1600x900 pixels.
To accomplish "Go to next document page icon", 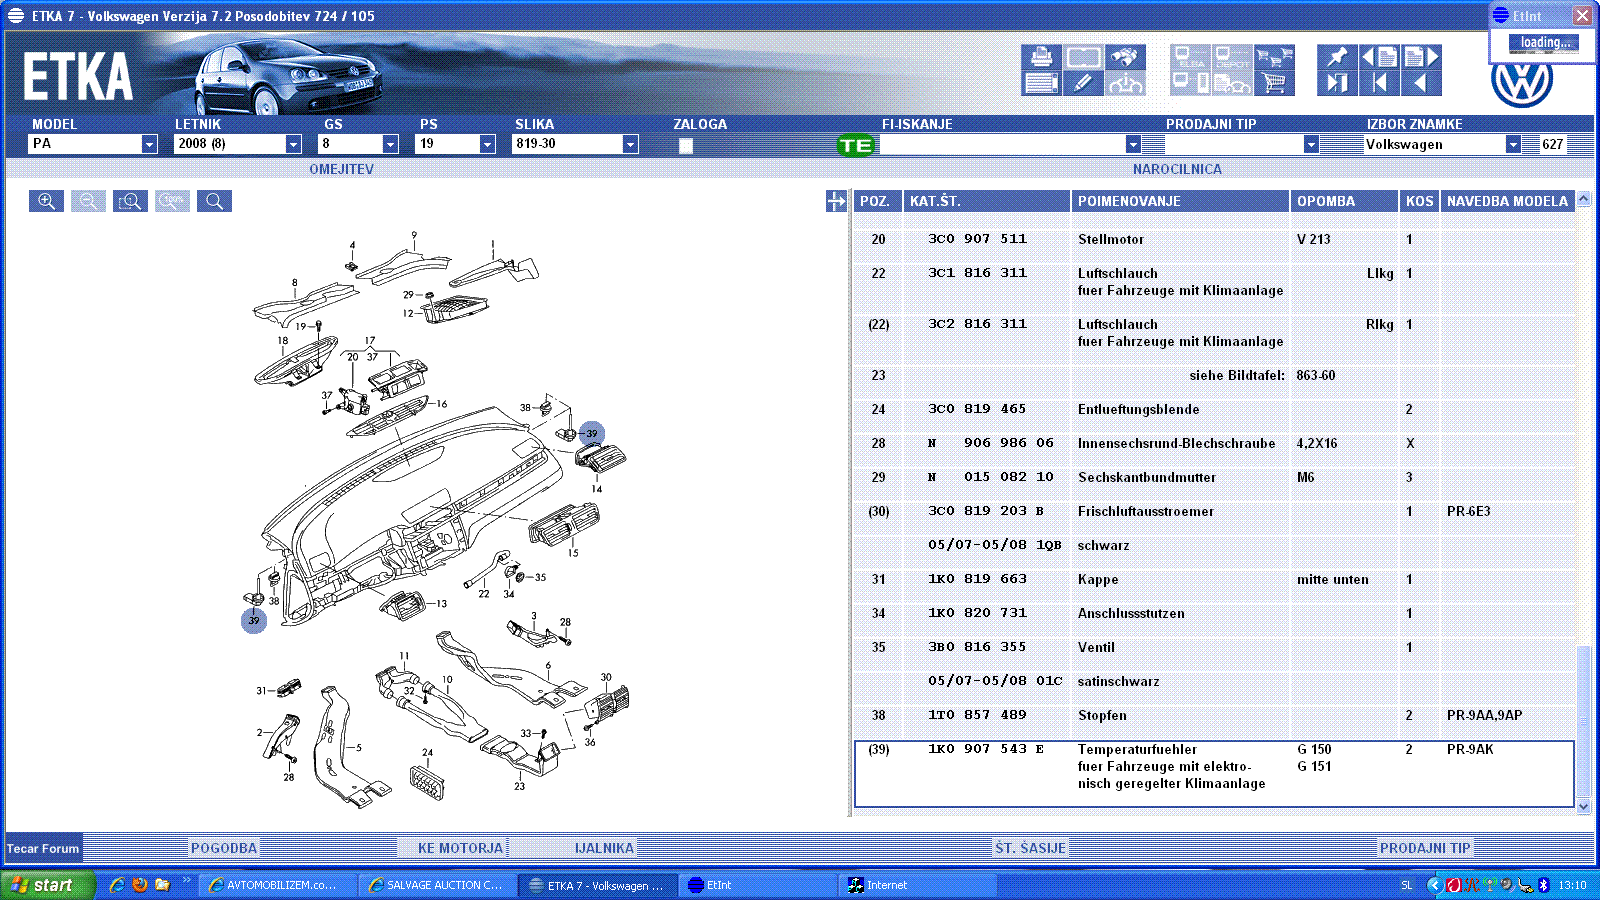I will click(x=1421, y=57).
